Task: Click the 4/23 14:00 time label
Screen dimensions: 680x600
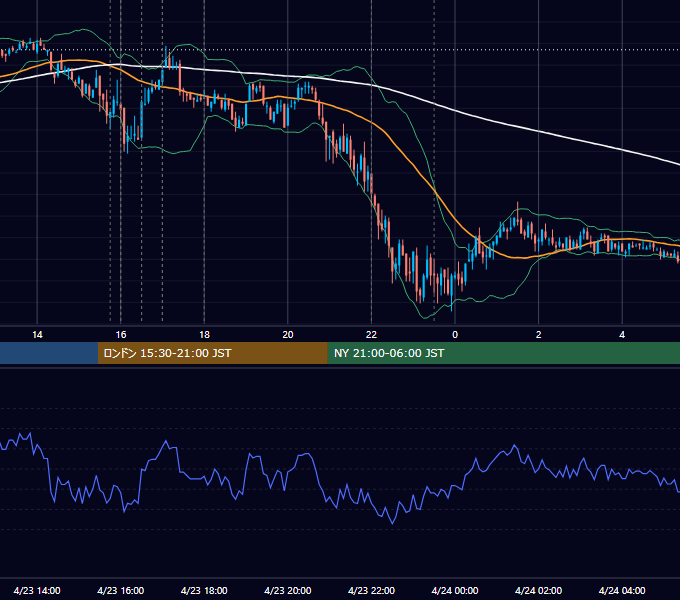Action: click(x=37, y=590)
